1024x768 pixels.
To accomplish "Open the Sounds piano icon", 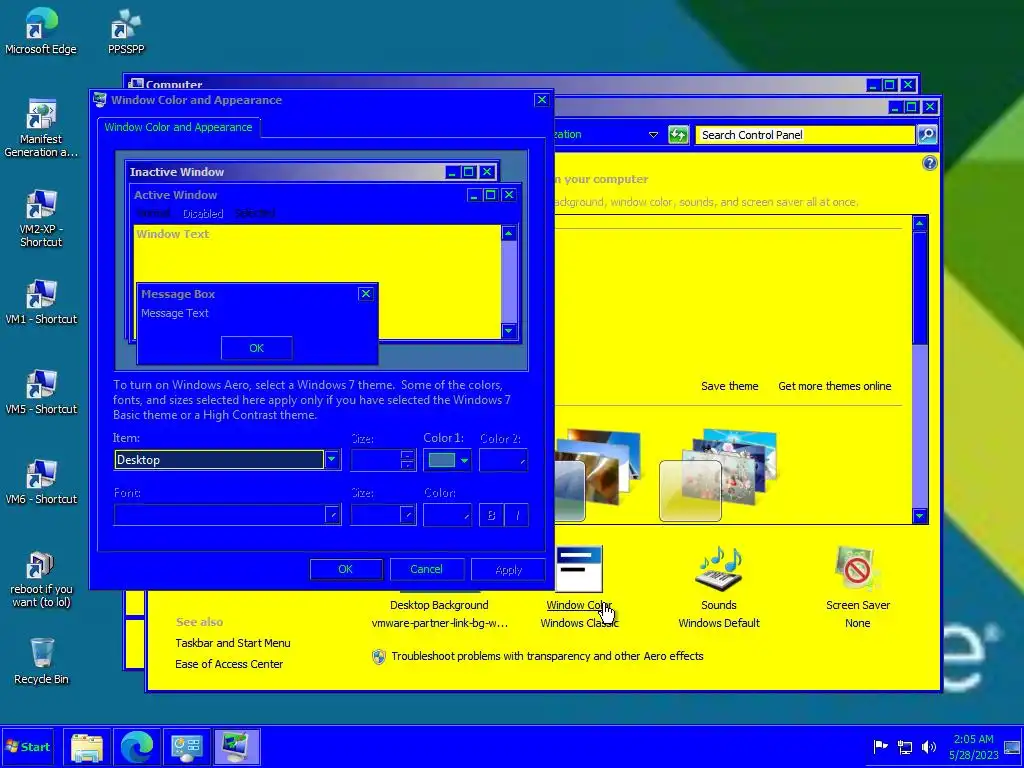I will coord(718,569).
